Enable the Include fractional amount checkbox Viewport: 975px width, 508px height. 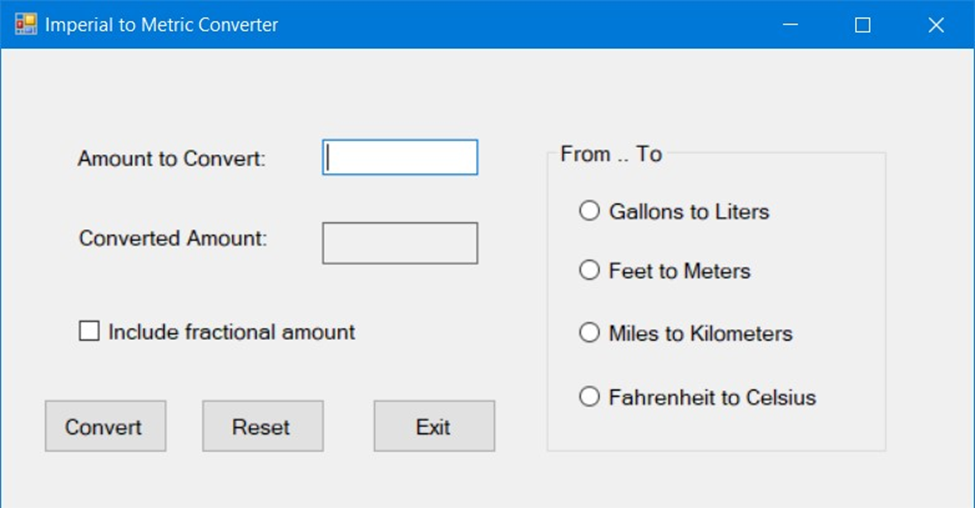click(x=90, y=331)
